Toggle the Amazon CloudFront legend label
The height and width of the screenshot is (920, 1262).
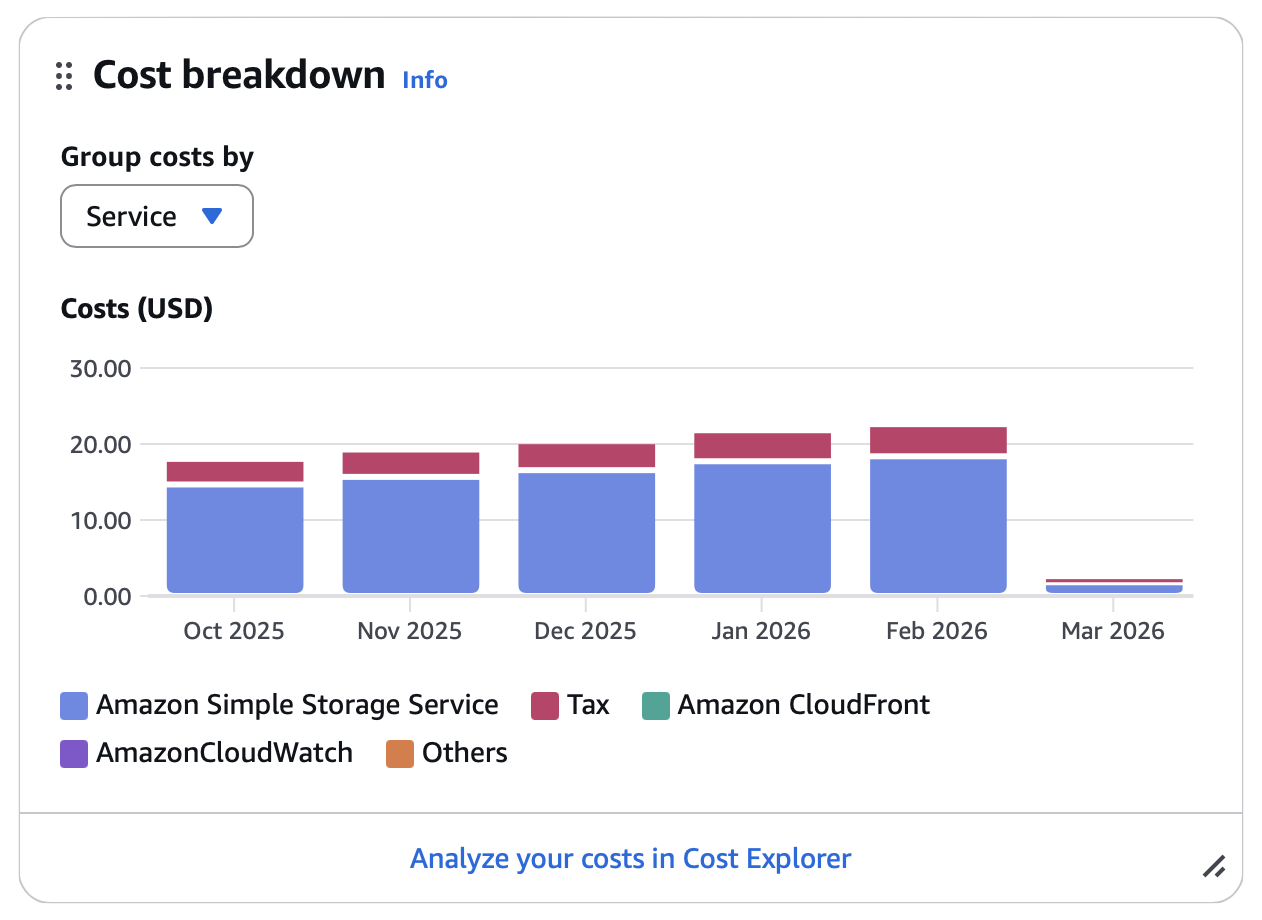coord(803,705)
